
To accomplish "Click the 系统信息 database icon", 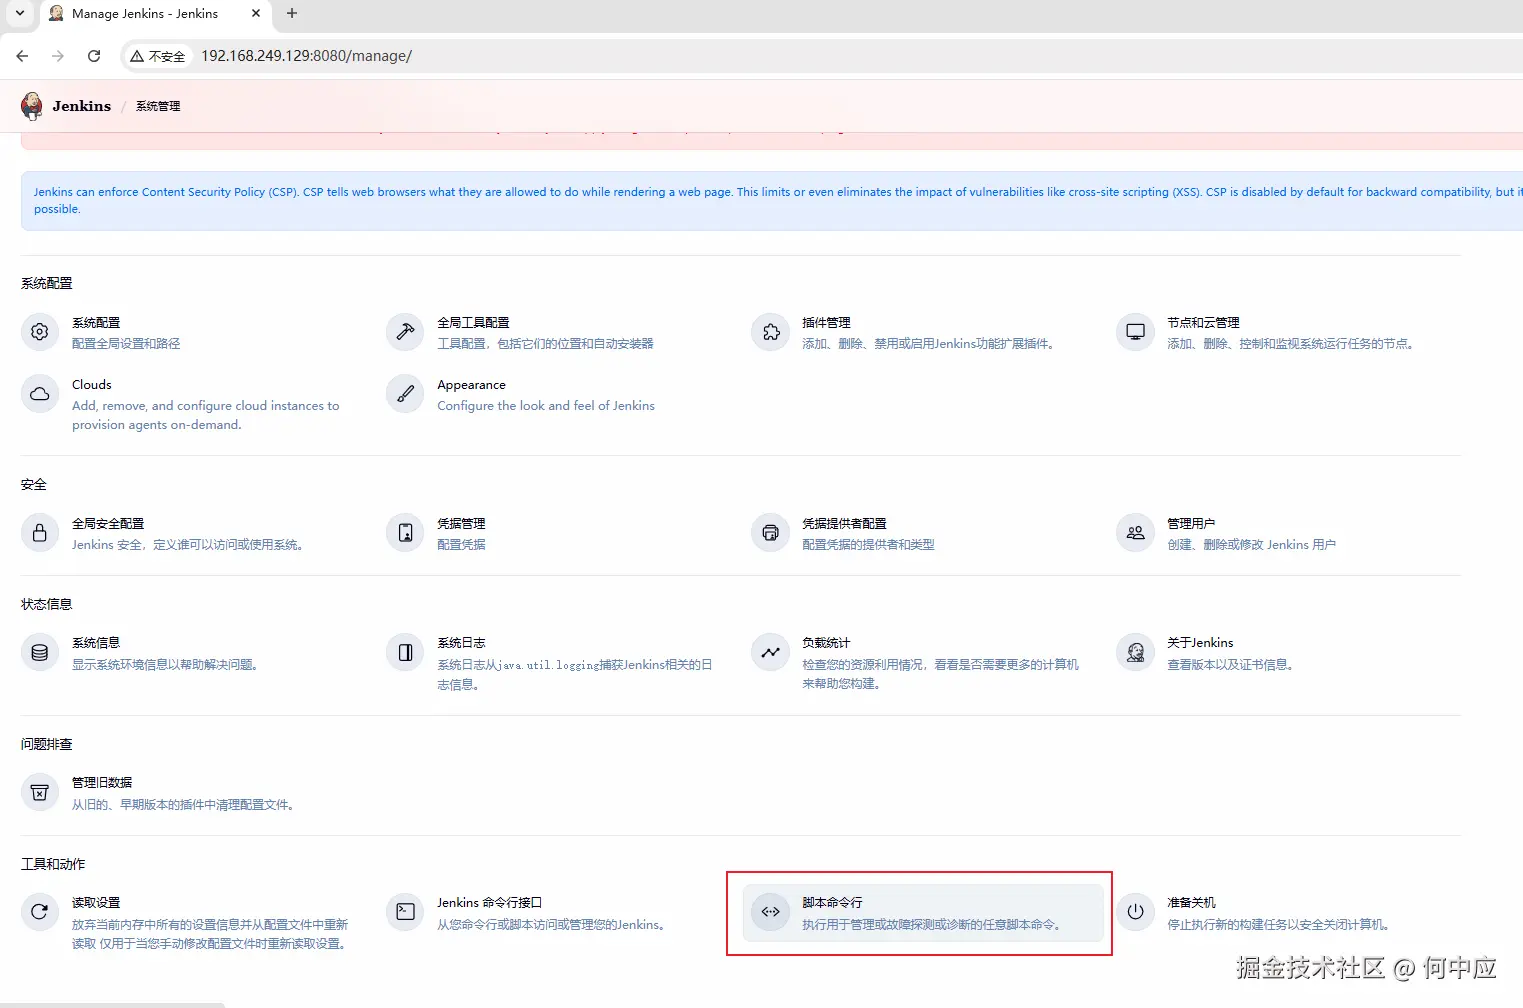I will 40,653.
